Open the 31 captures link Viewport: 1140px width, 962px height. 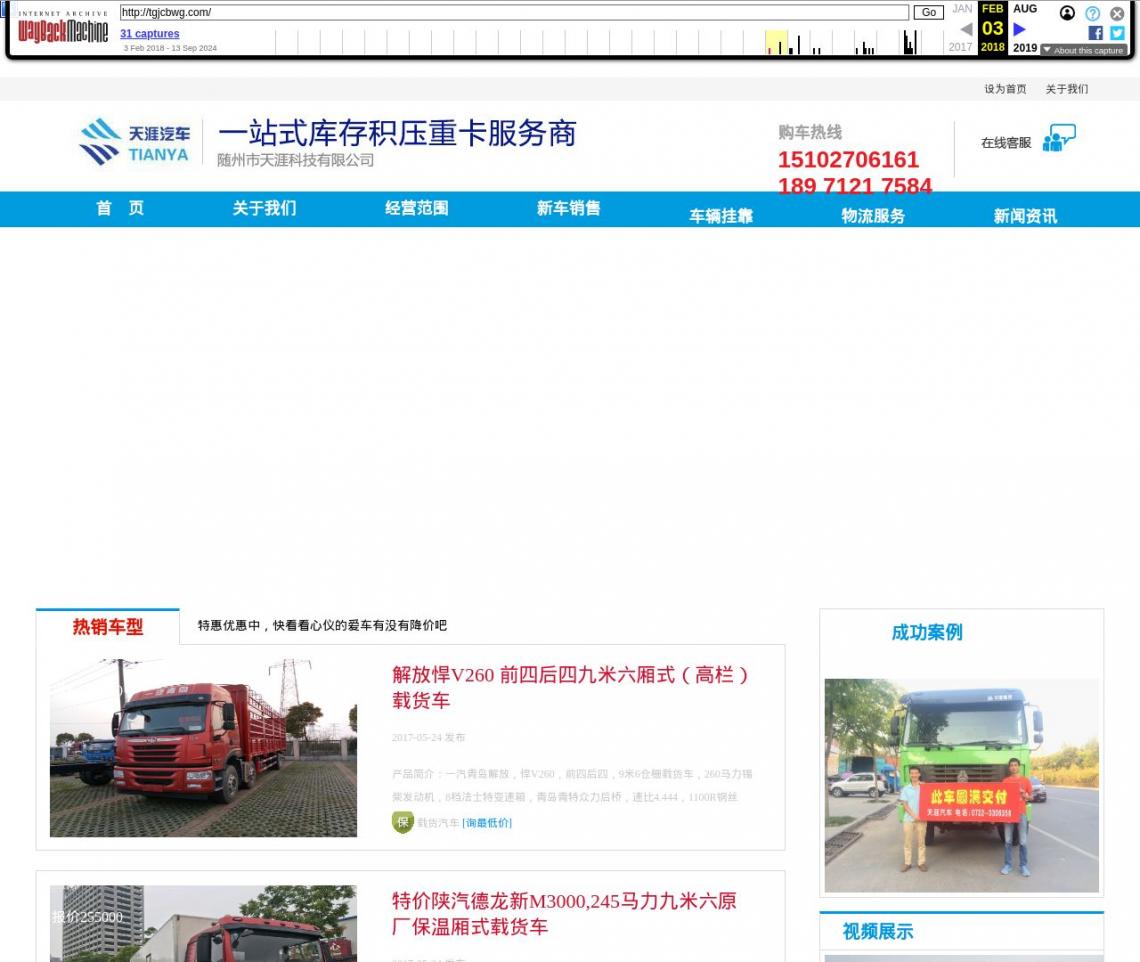(x=150, y=34)
